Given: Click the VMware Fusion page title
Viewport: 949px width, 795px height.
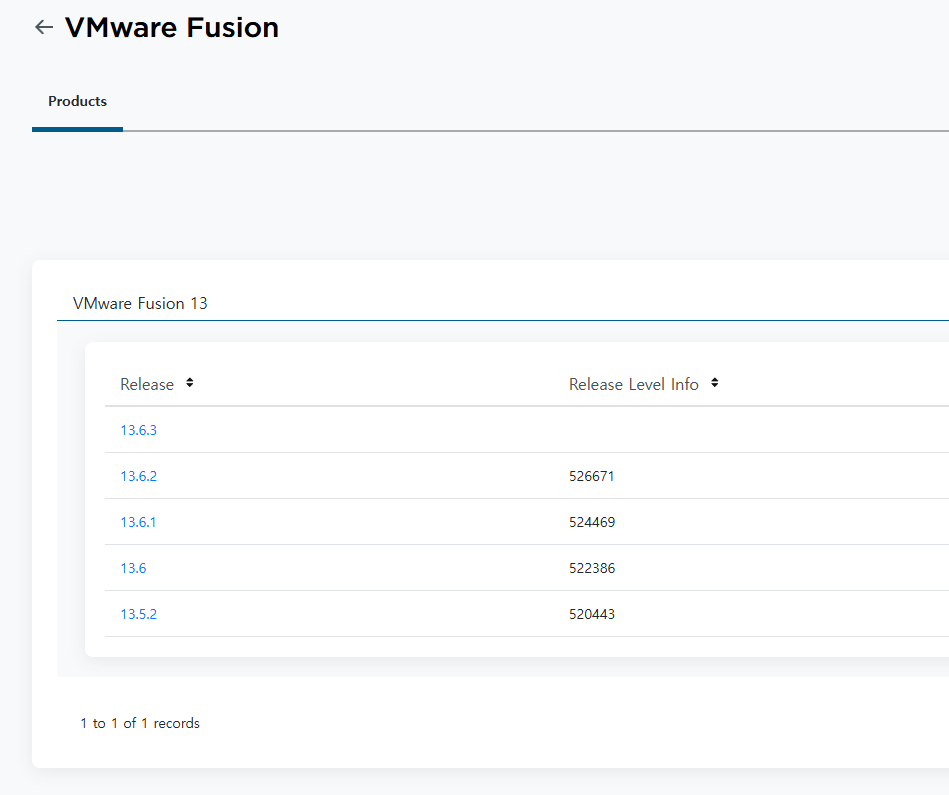Looking at the screenshot, I should pyautogui.click(x=172, y=27).
